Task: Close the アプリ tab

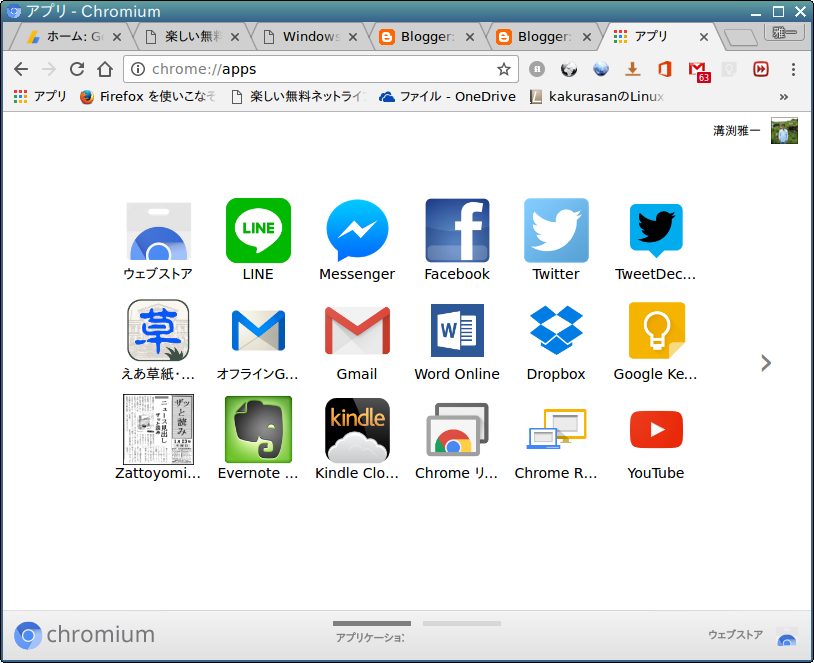Action: [x=704, y=37]
